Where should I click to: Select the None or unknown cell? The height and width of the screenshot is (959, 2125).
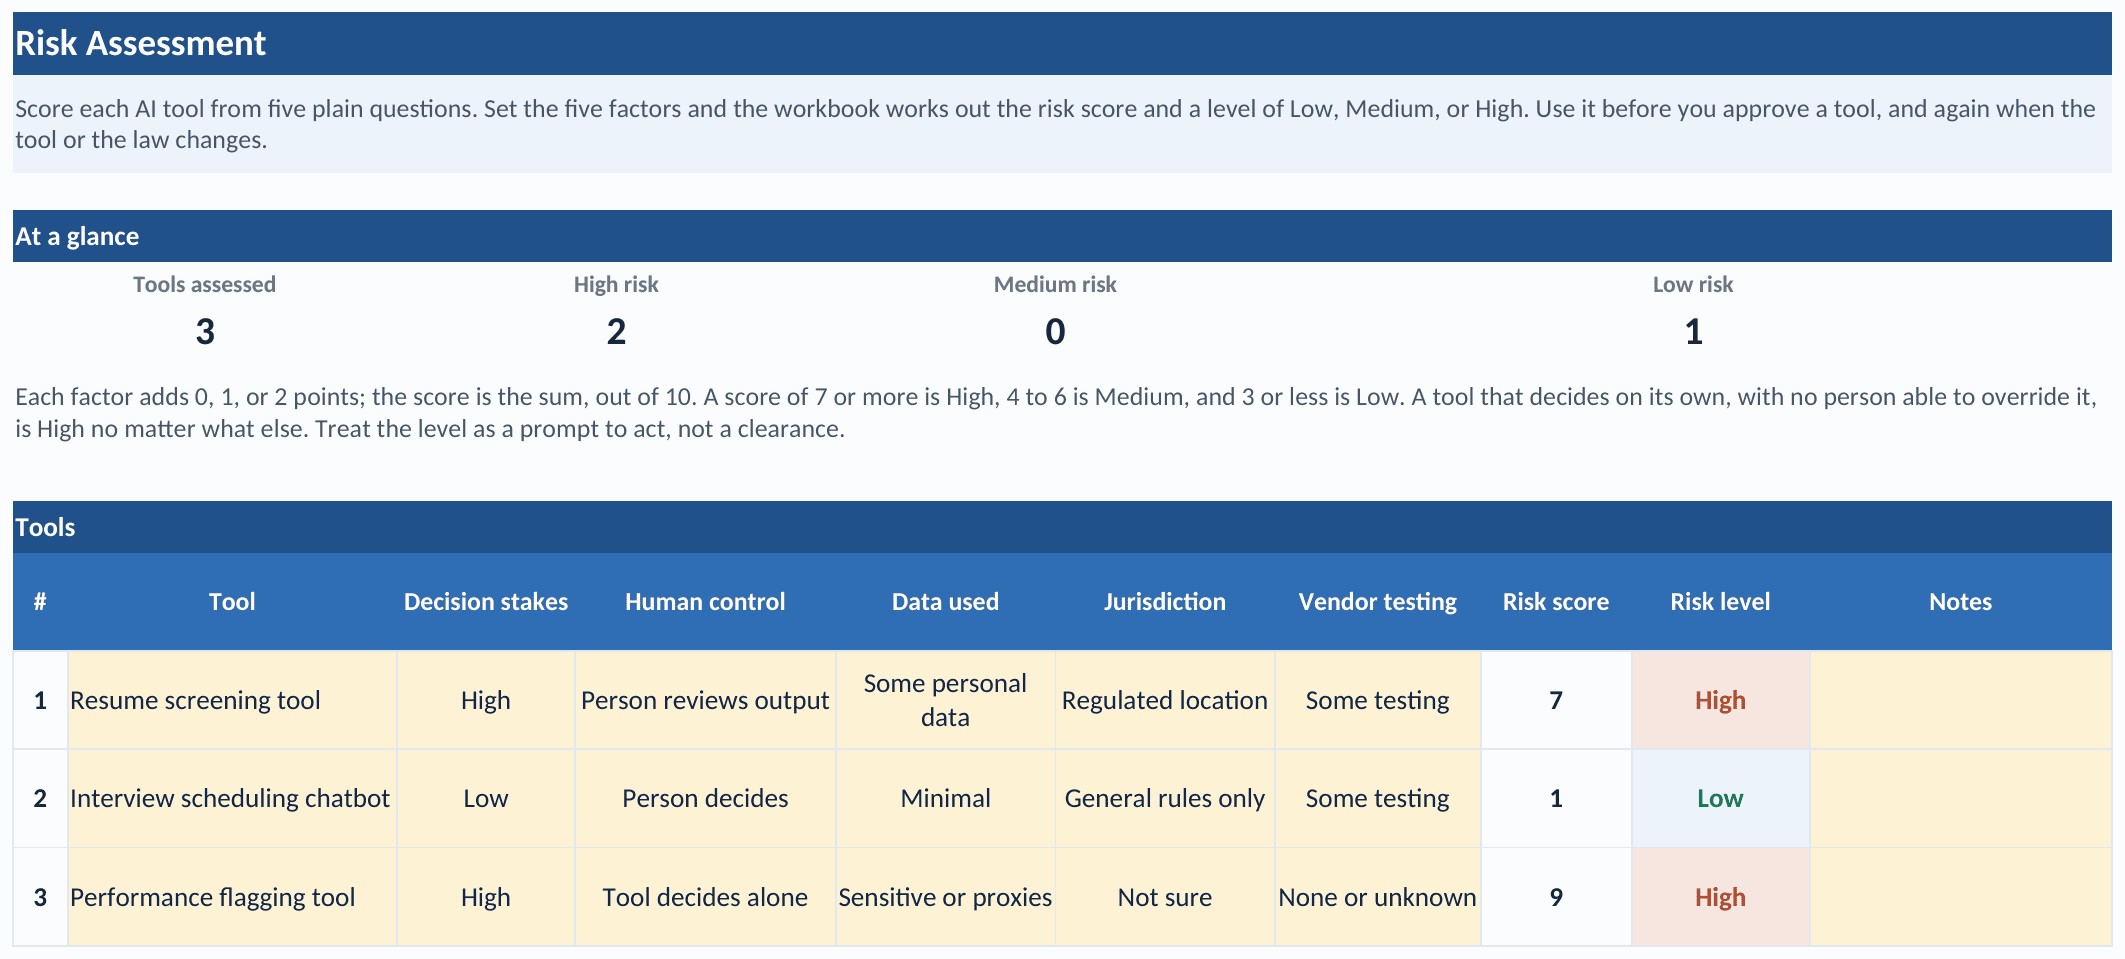(x=1378, y=897)
